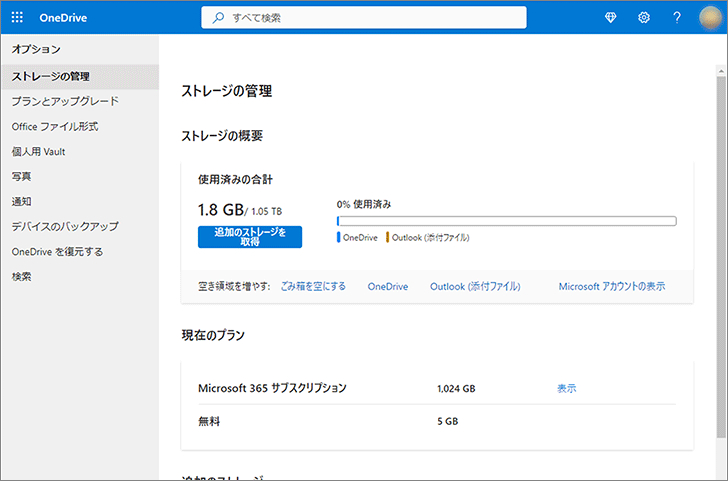Select ストレージの管理 in sidebar
Image resolution: width=728 pixels, height=481 pixels.
79,77
